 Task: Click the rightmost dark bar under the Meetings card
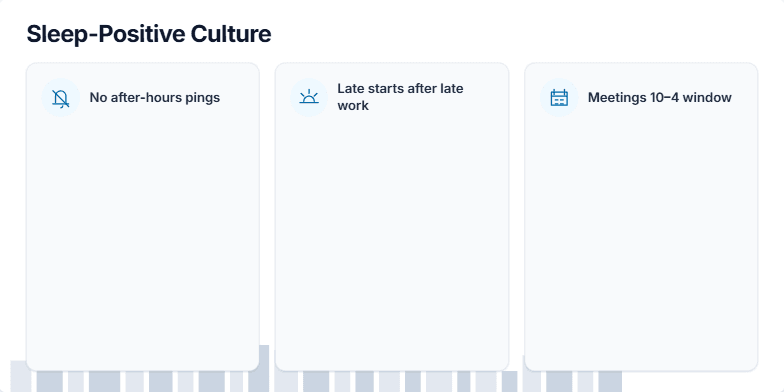(610, 382)
